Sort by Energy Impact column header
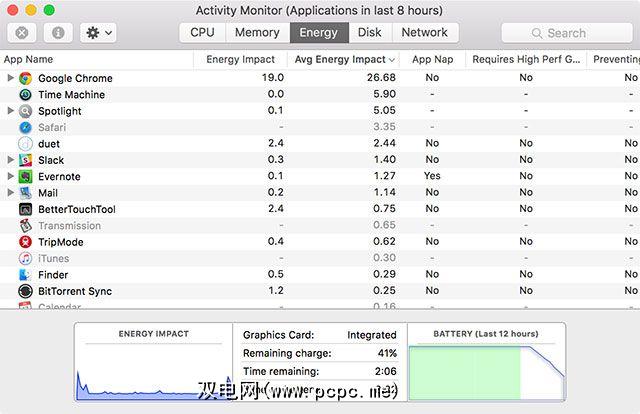This screenshot has height=414, width=640. click(x=240, y=60)
